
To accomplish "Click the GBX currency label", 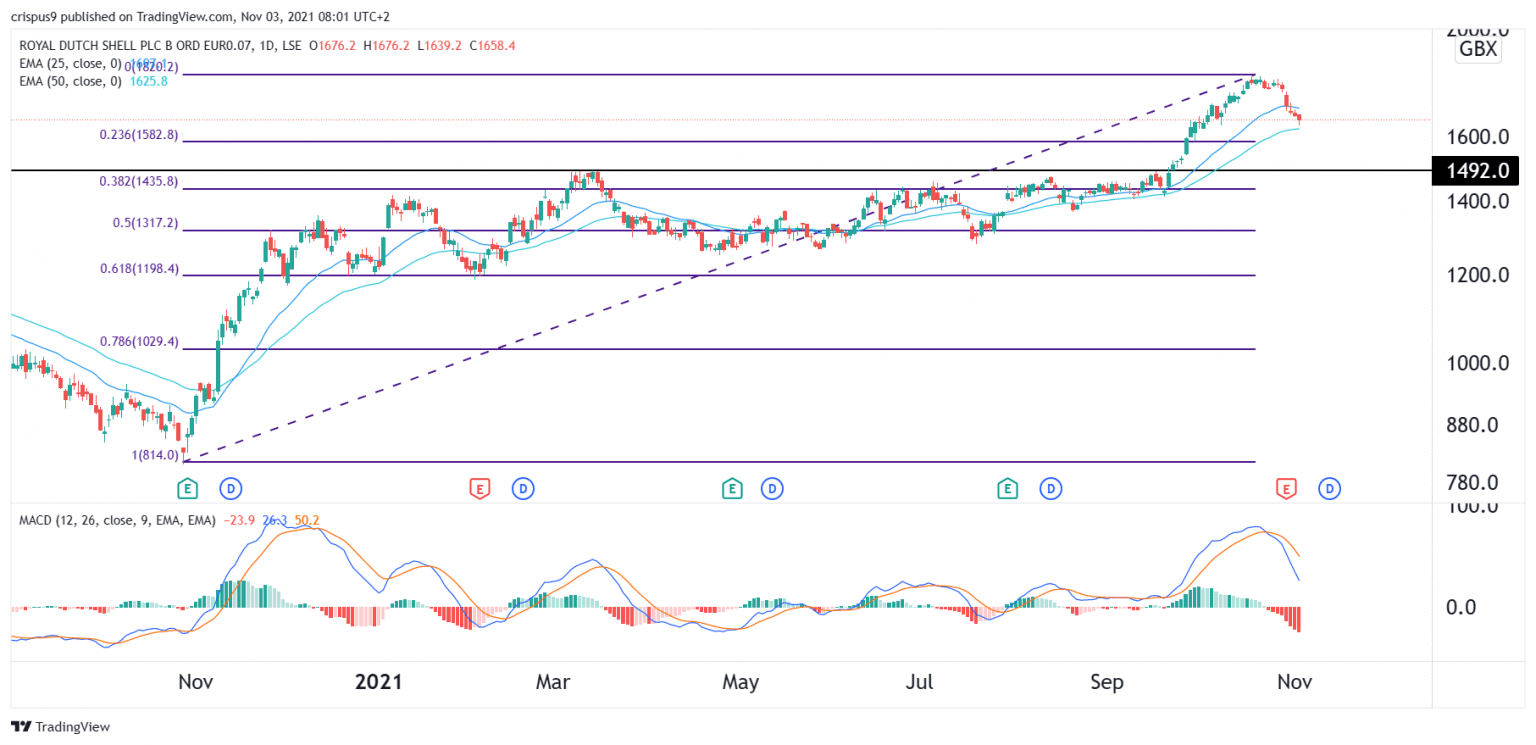I will point(1477,50).
